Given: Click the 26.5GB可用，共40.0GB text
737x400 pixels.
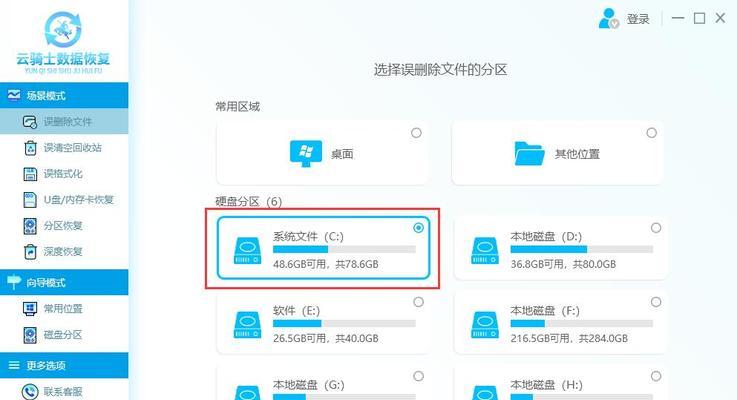Looking at the screenshot, I should (x=326, y=338).
